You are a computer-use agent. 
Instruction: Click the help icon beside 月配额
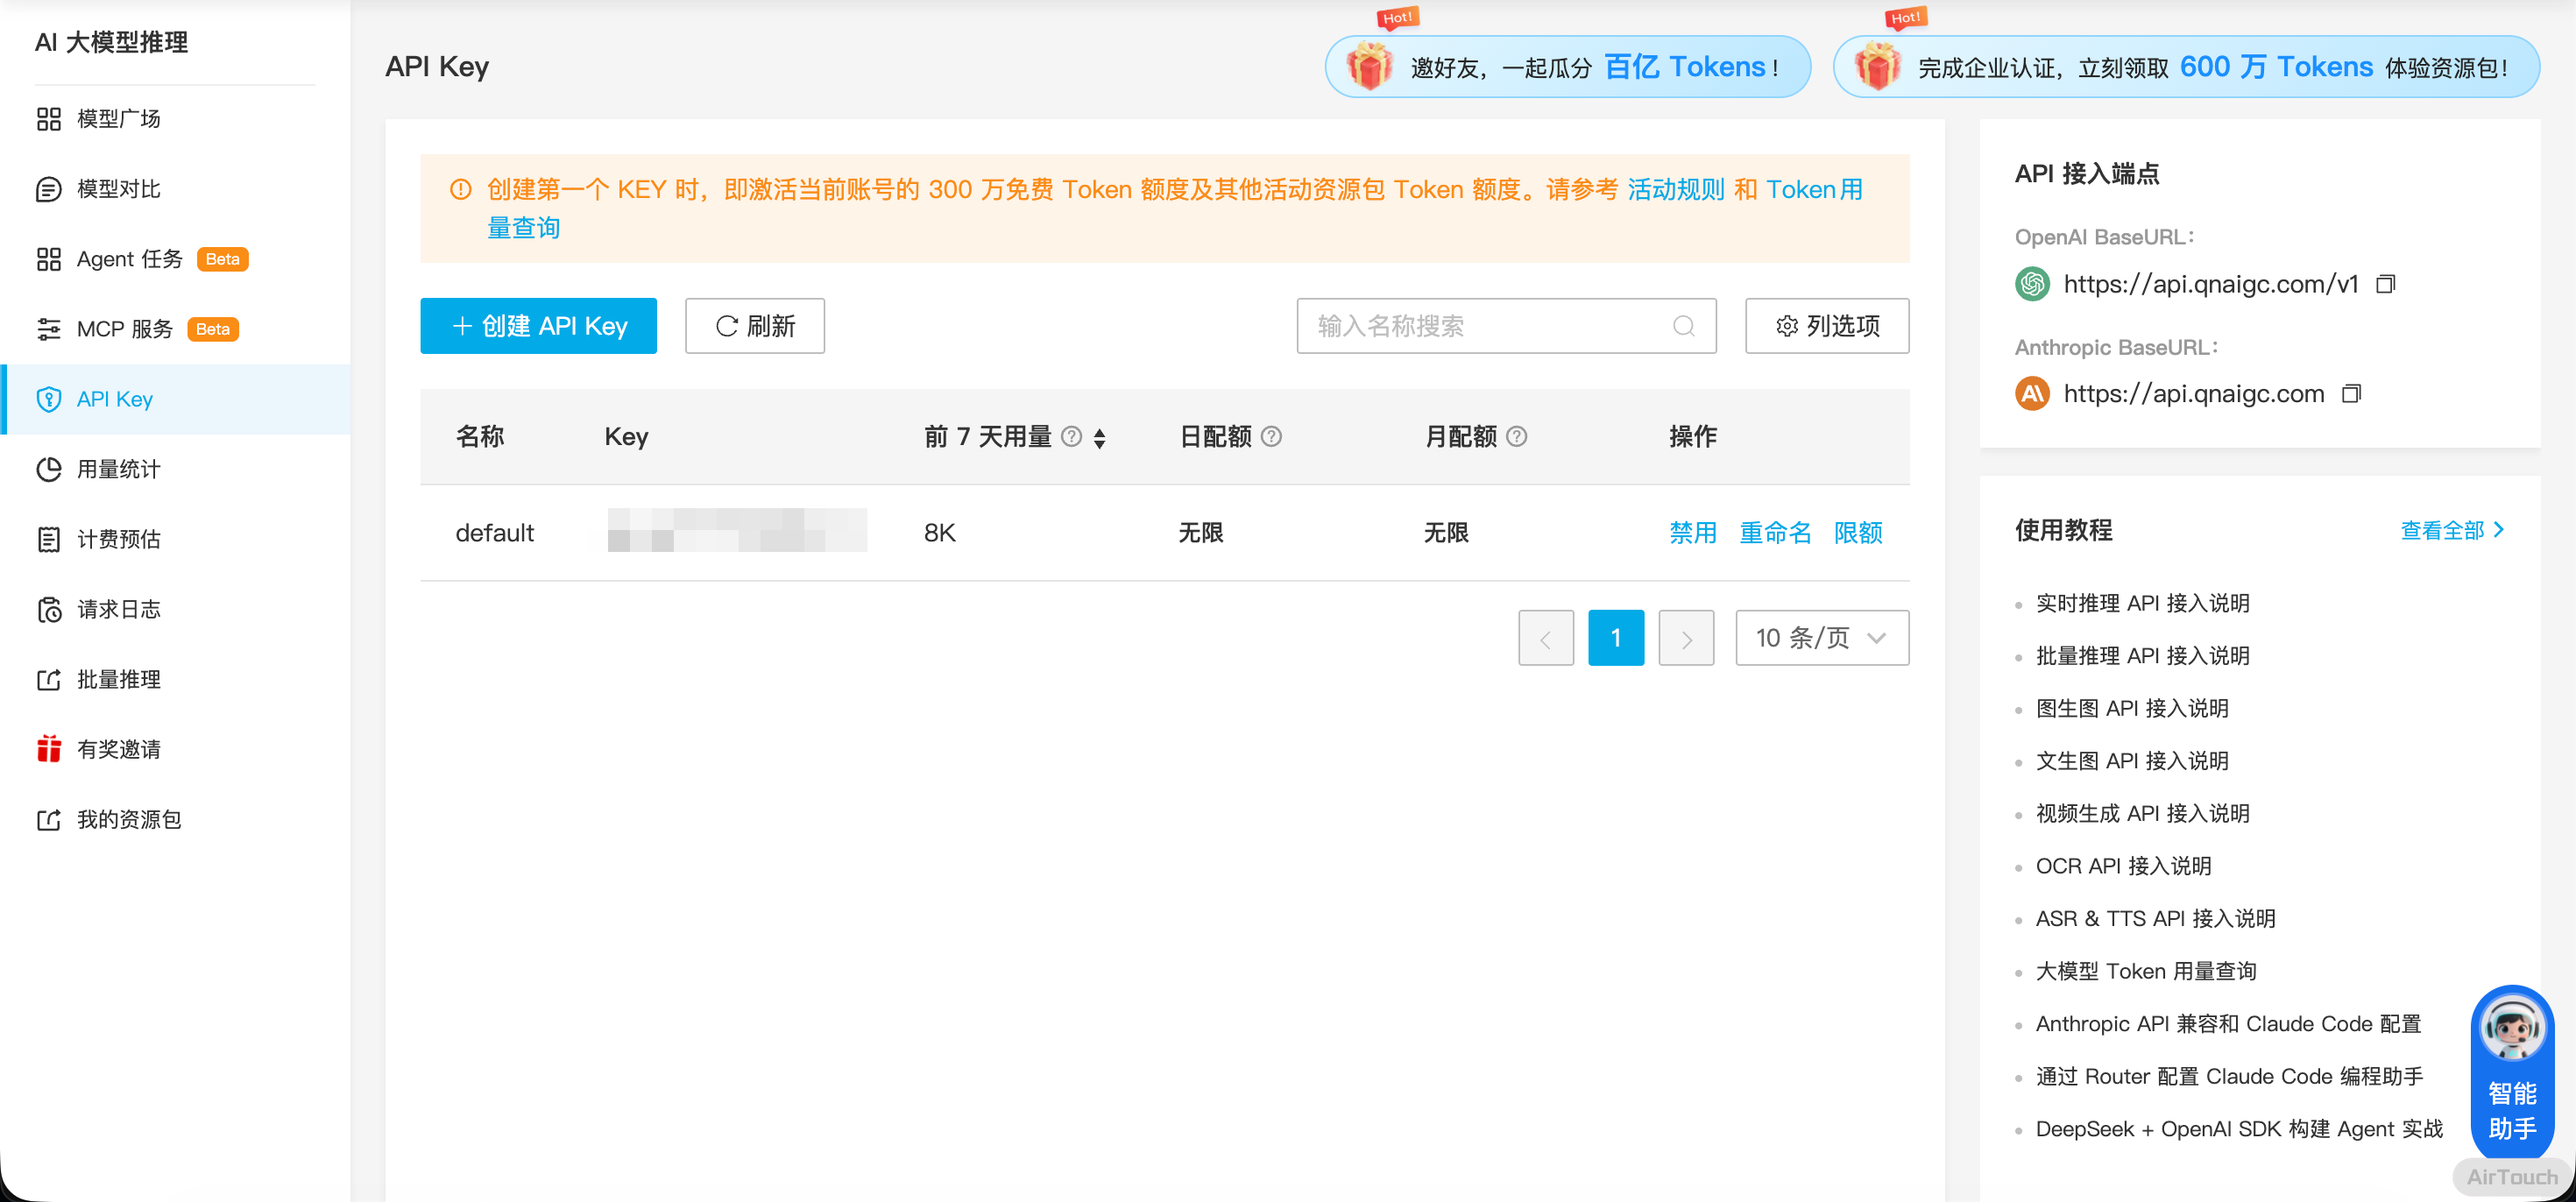(x=1516, y=436)
